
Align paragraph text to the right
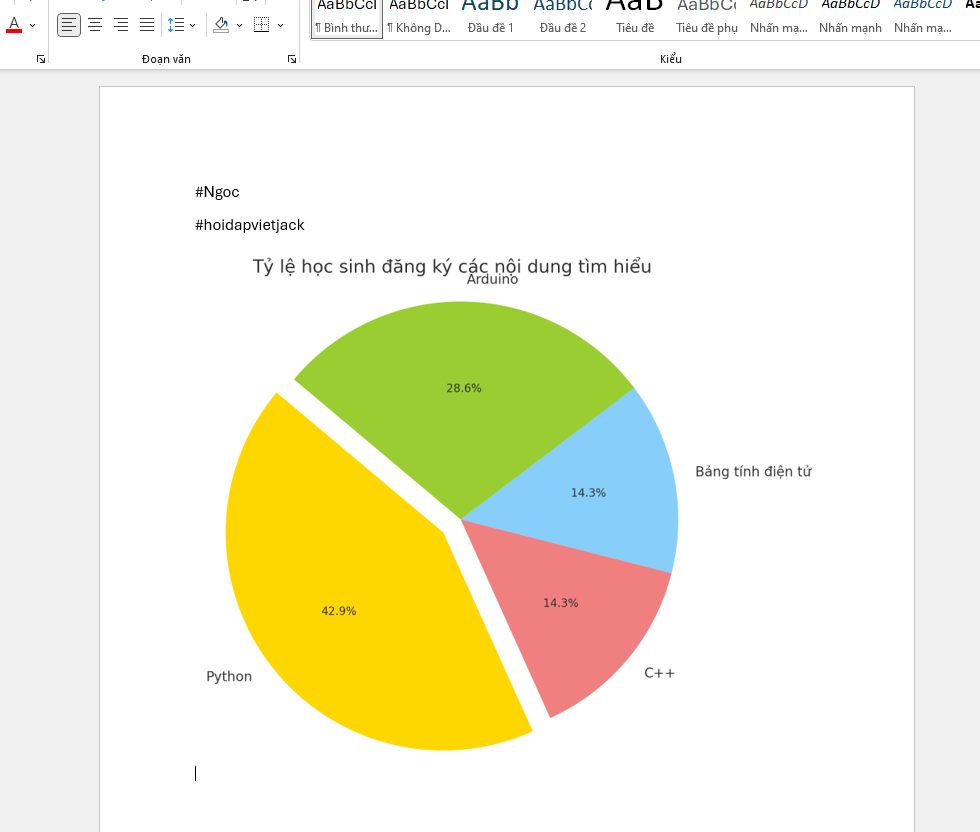pyautogui.click(x=121, y=24)
